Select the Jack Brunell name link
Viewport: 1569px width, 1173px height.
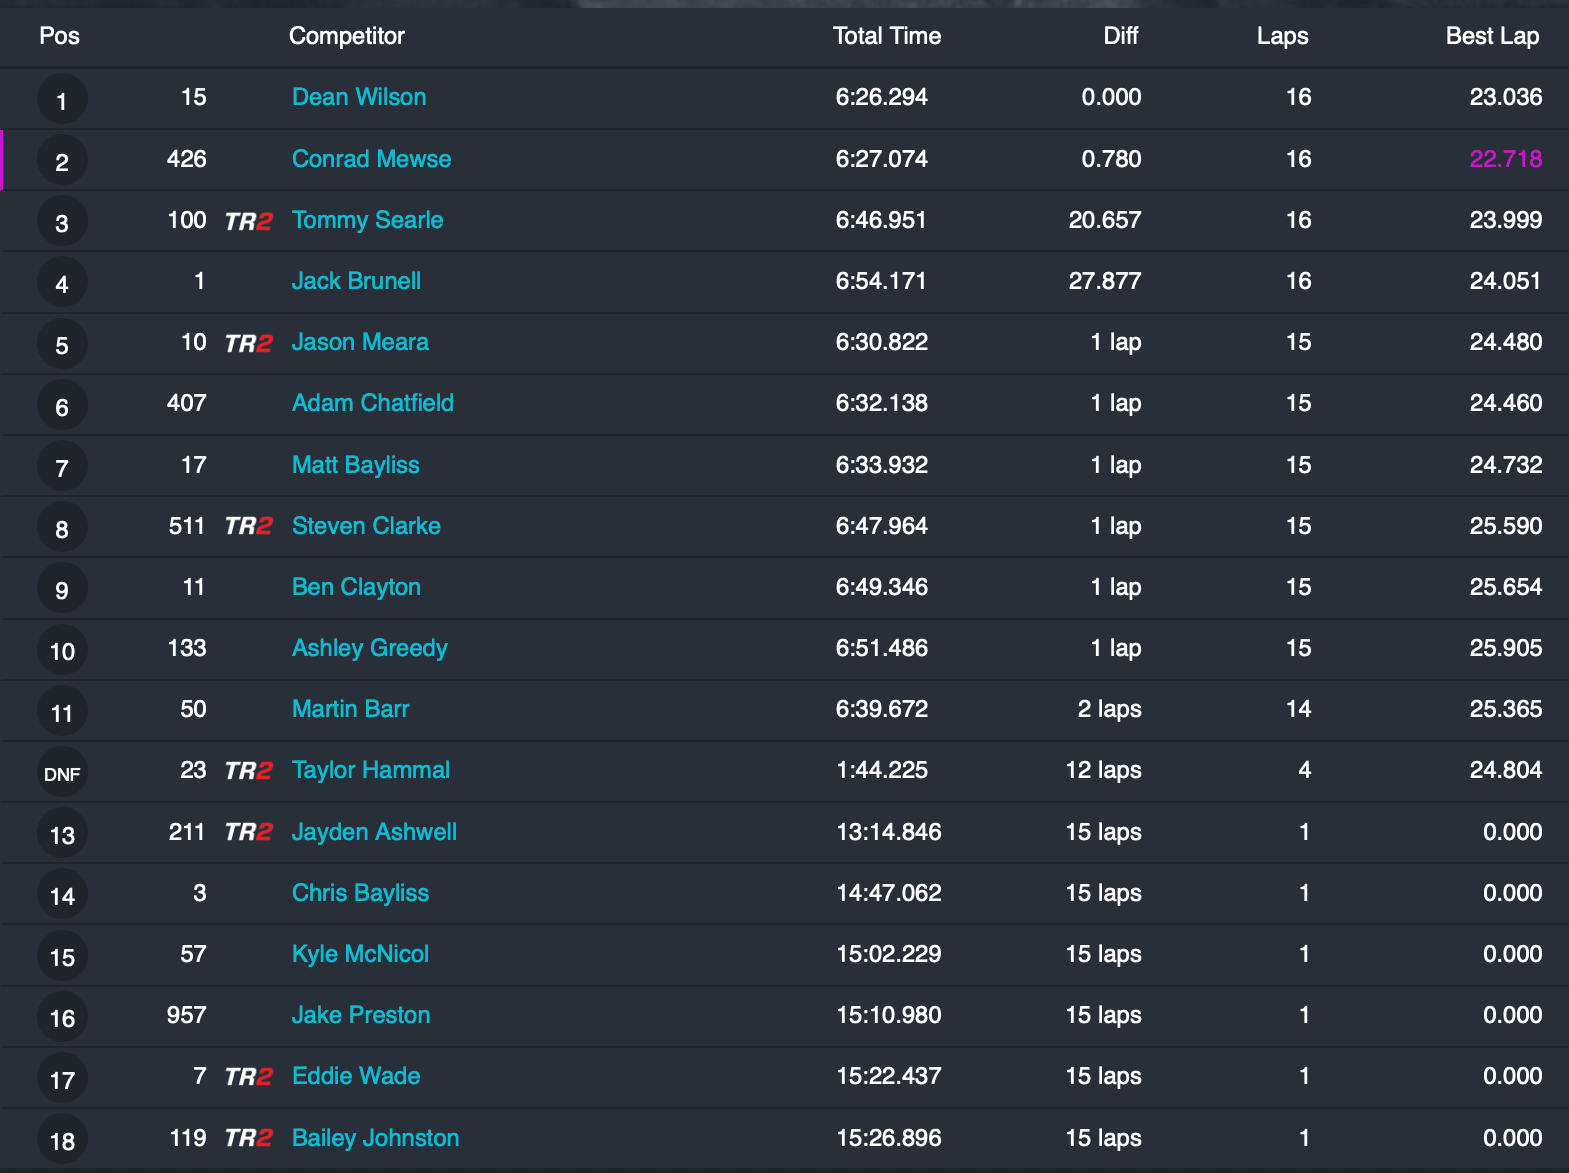click(x=356, y=281)
